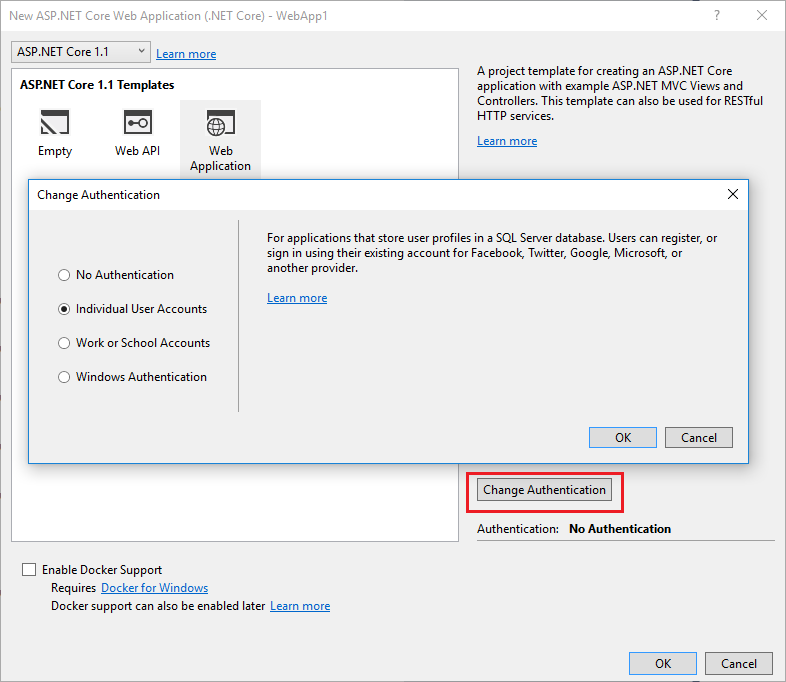Close the New ASP.NET Core Web Application window
786x682 pixels.
(x=762, y=16)
